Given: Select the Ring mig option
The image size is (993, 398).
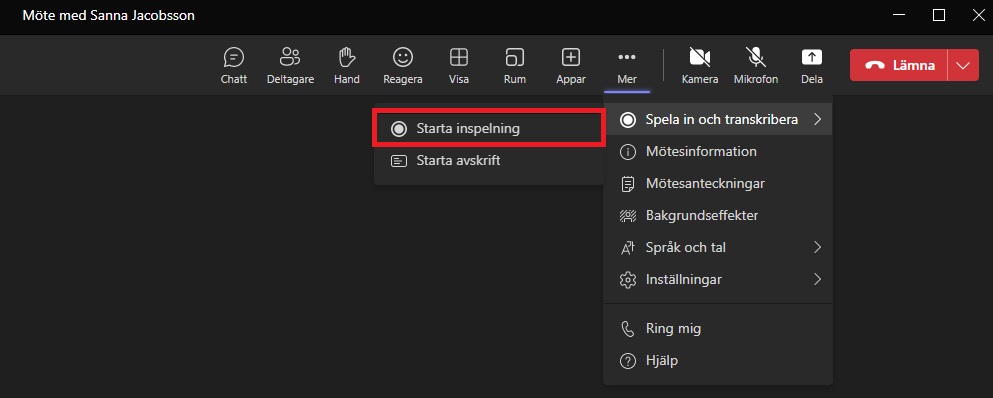Looking at the screenshot, I should [718, 329].
